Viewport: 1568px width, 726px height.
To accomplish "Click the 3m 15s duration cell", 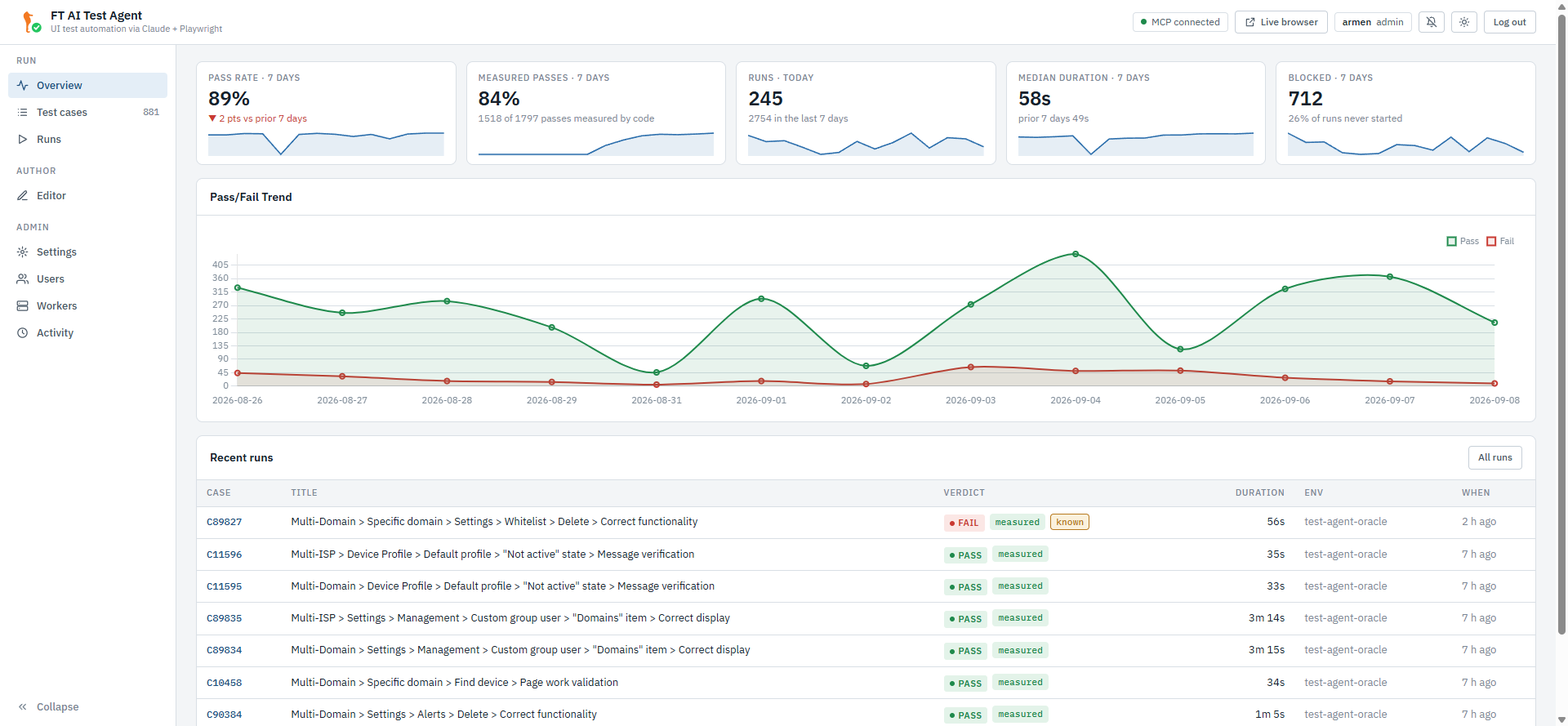I will click(x=1266, y=650).
